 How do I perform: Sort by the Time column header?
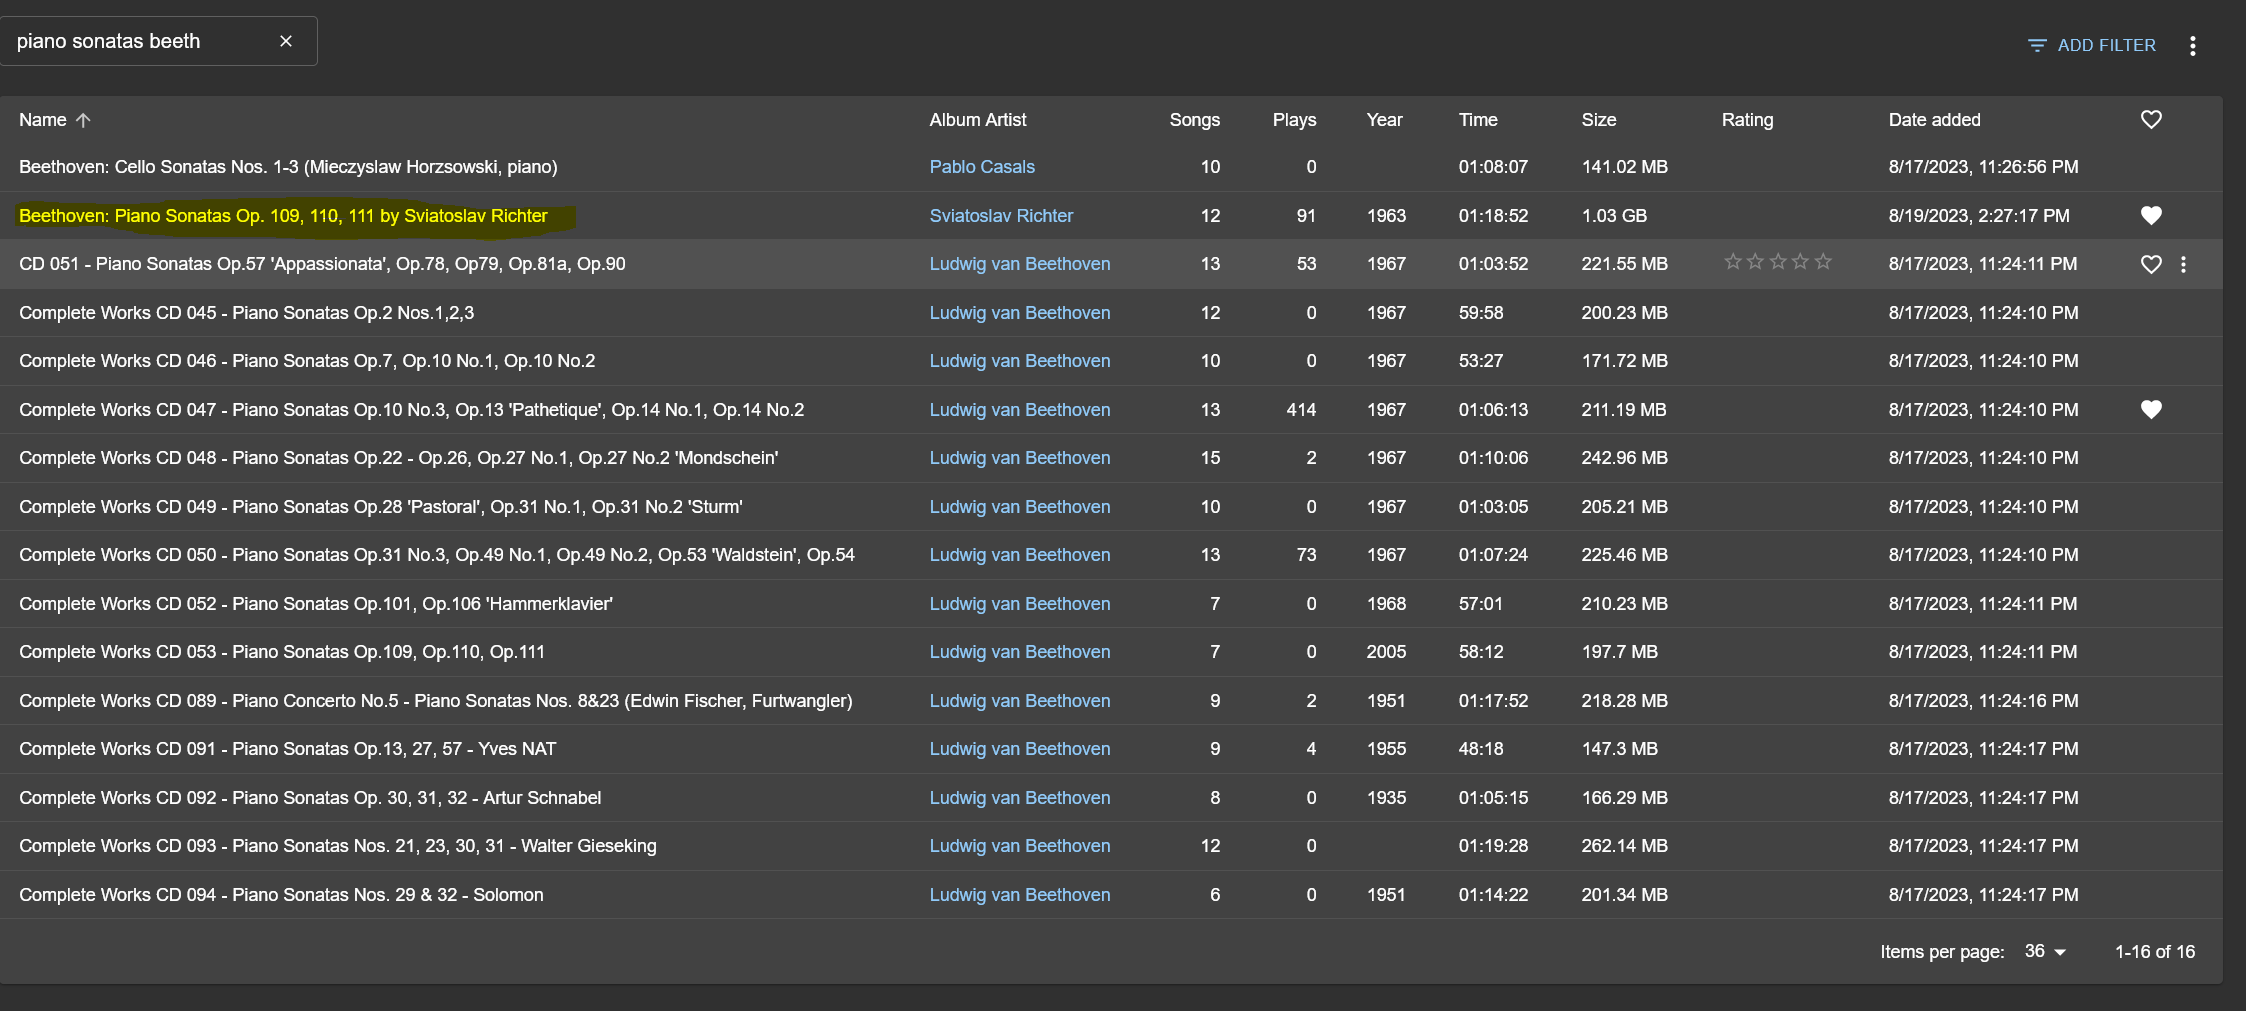1478,120
